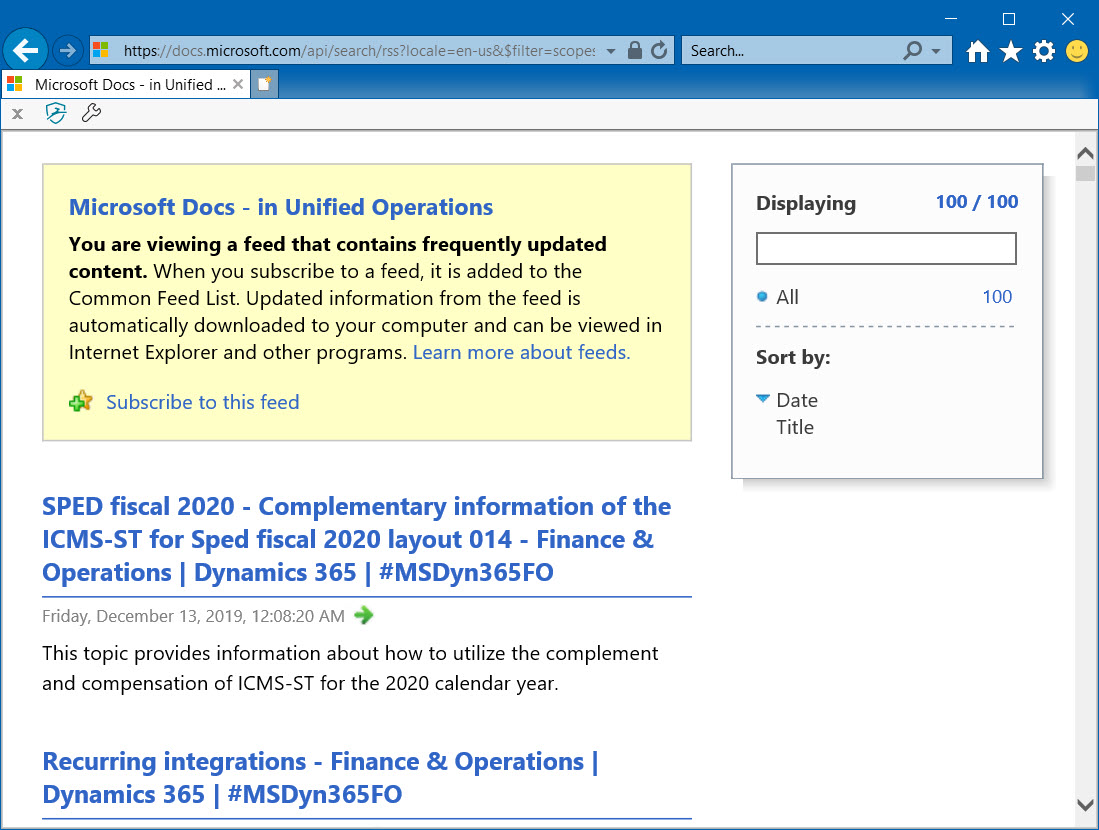Screen dimensions: 1099x830
Task: Open the address bar autocomplete dropdown arrow
Action: [x=610, y=51]
